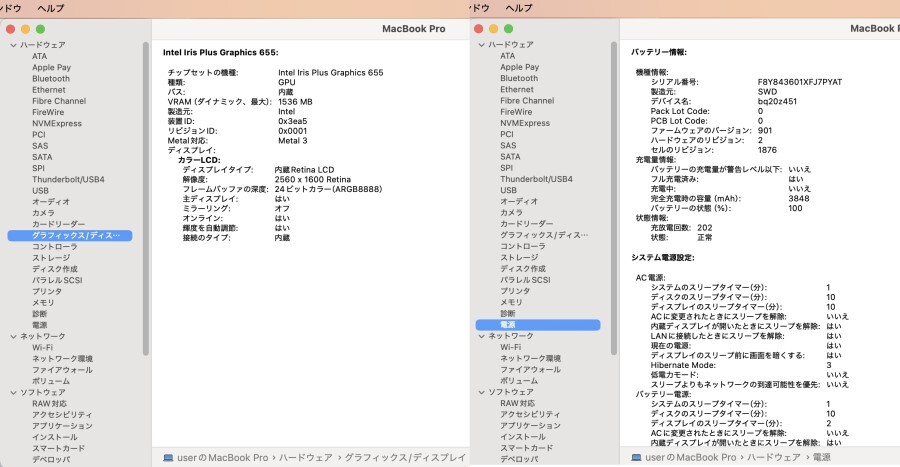Viewport: 900px width, 467px height.
Task: Click ハードウェア breadcrumb in left window path bar
Action: coord(306,457)
